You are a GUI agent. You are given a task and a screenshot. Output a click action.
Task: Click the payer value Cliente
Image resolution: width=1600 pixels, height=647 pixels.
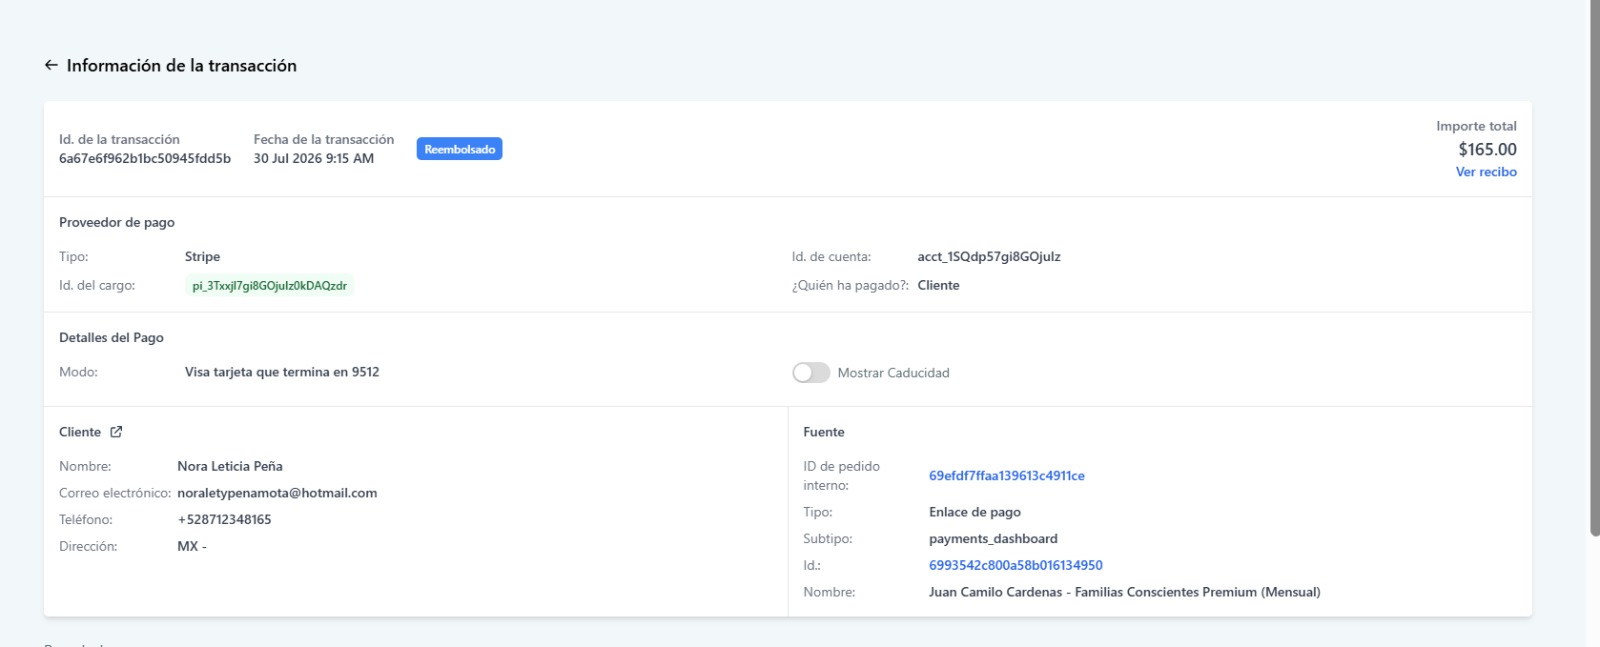(938, 285)
